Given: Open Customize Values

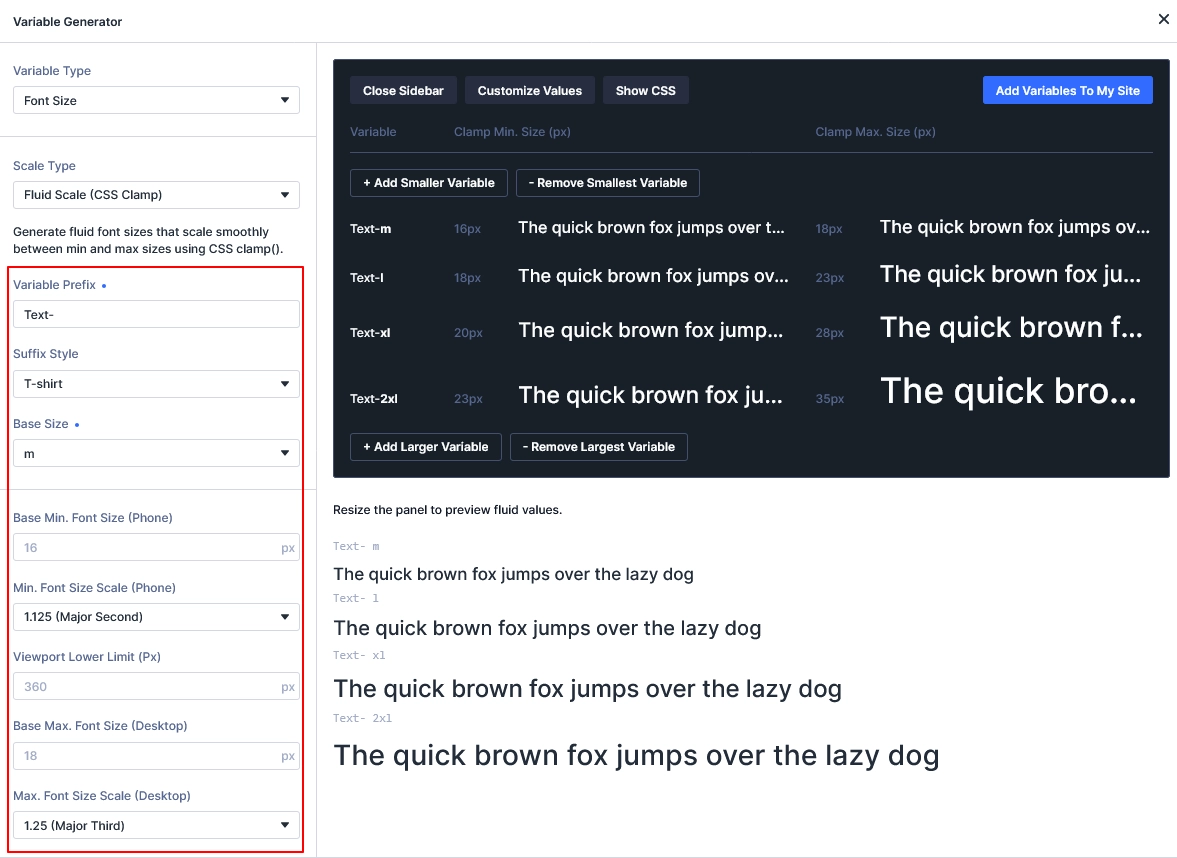Looking at the screenshot, I should point(529,91).
